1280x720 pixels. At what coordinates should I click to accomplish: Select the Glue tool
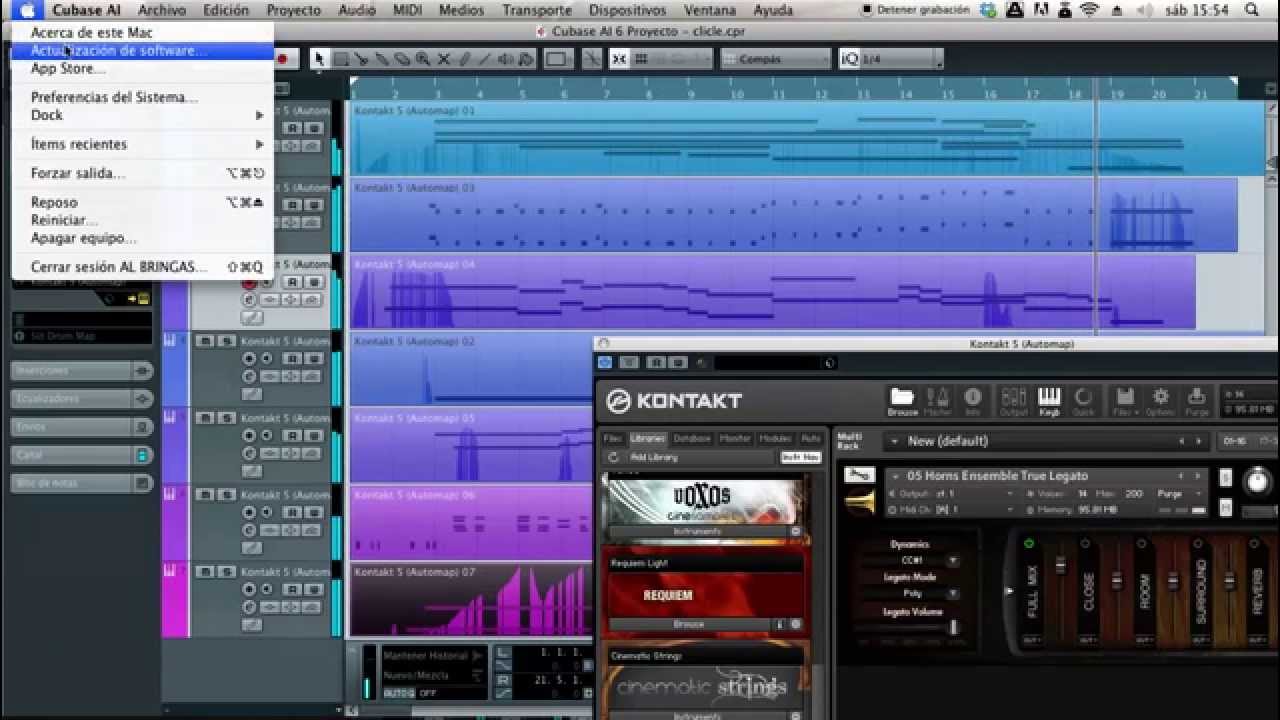[x=382, y=59]
